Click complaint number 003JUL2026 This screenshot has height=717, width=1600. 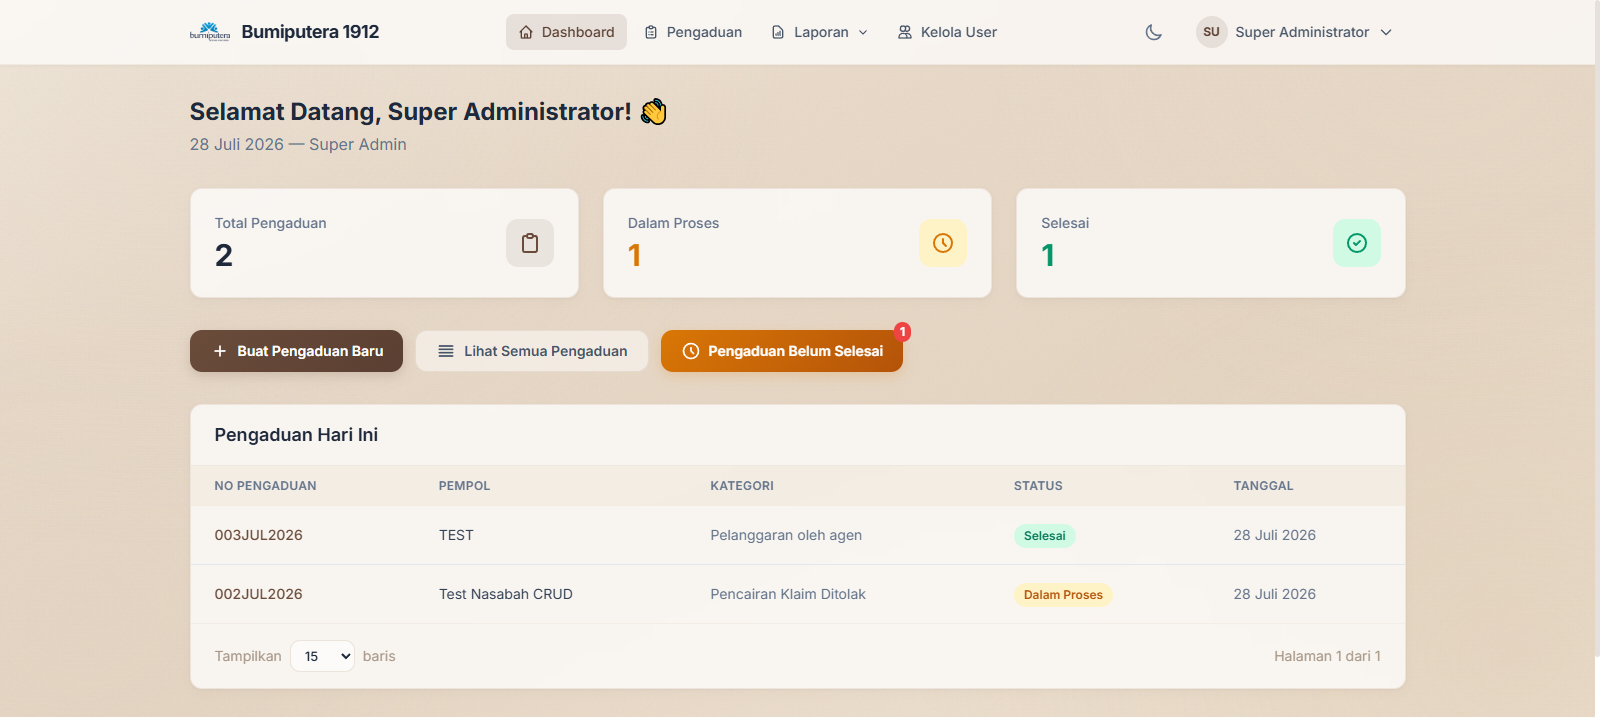coord(258,535)
